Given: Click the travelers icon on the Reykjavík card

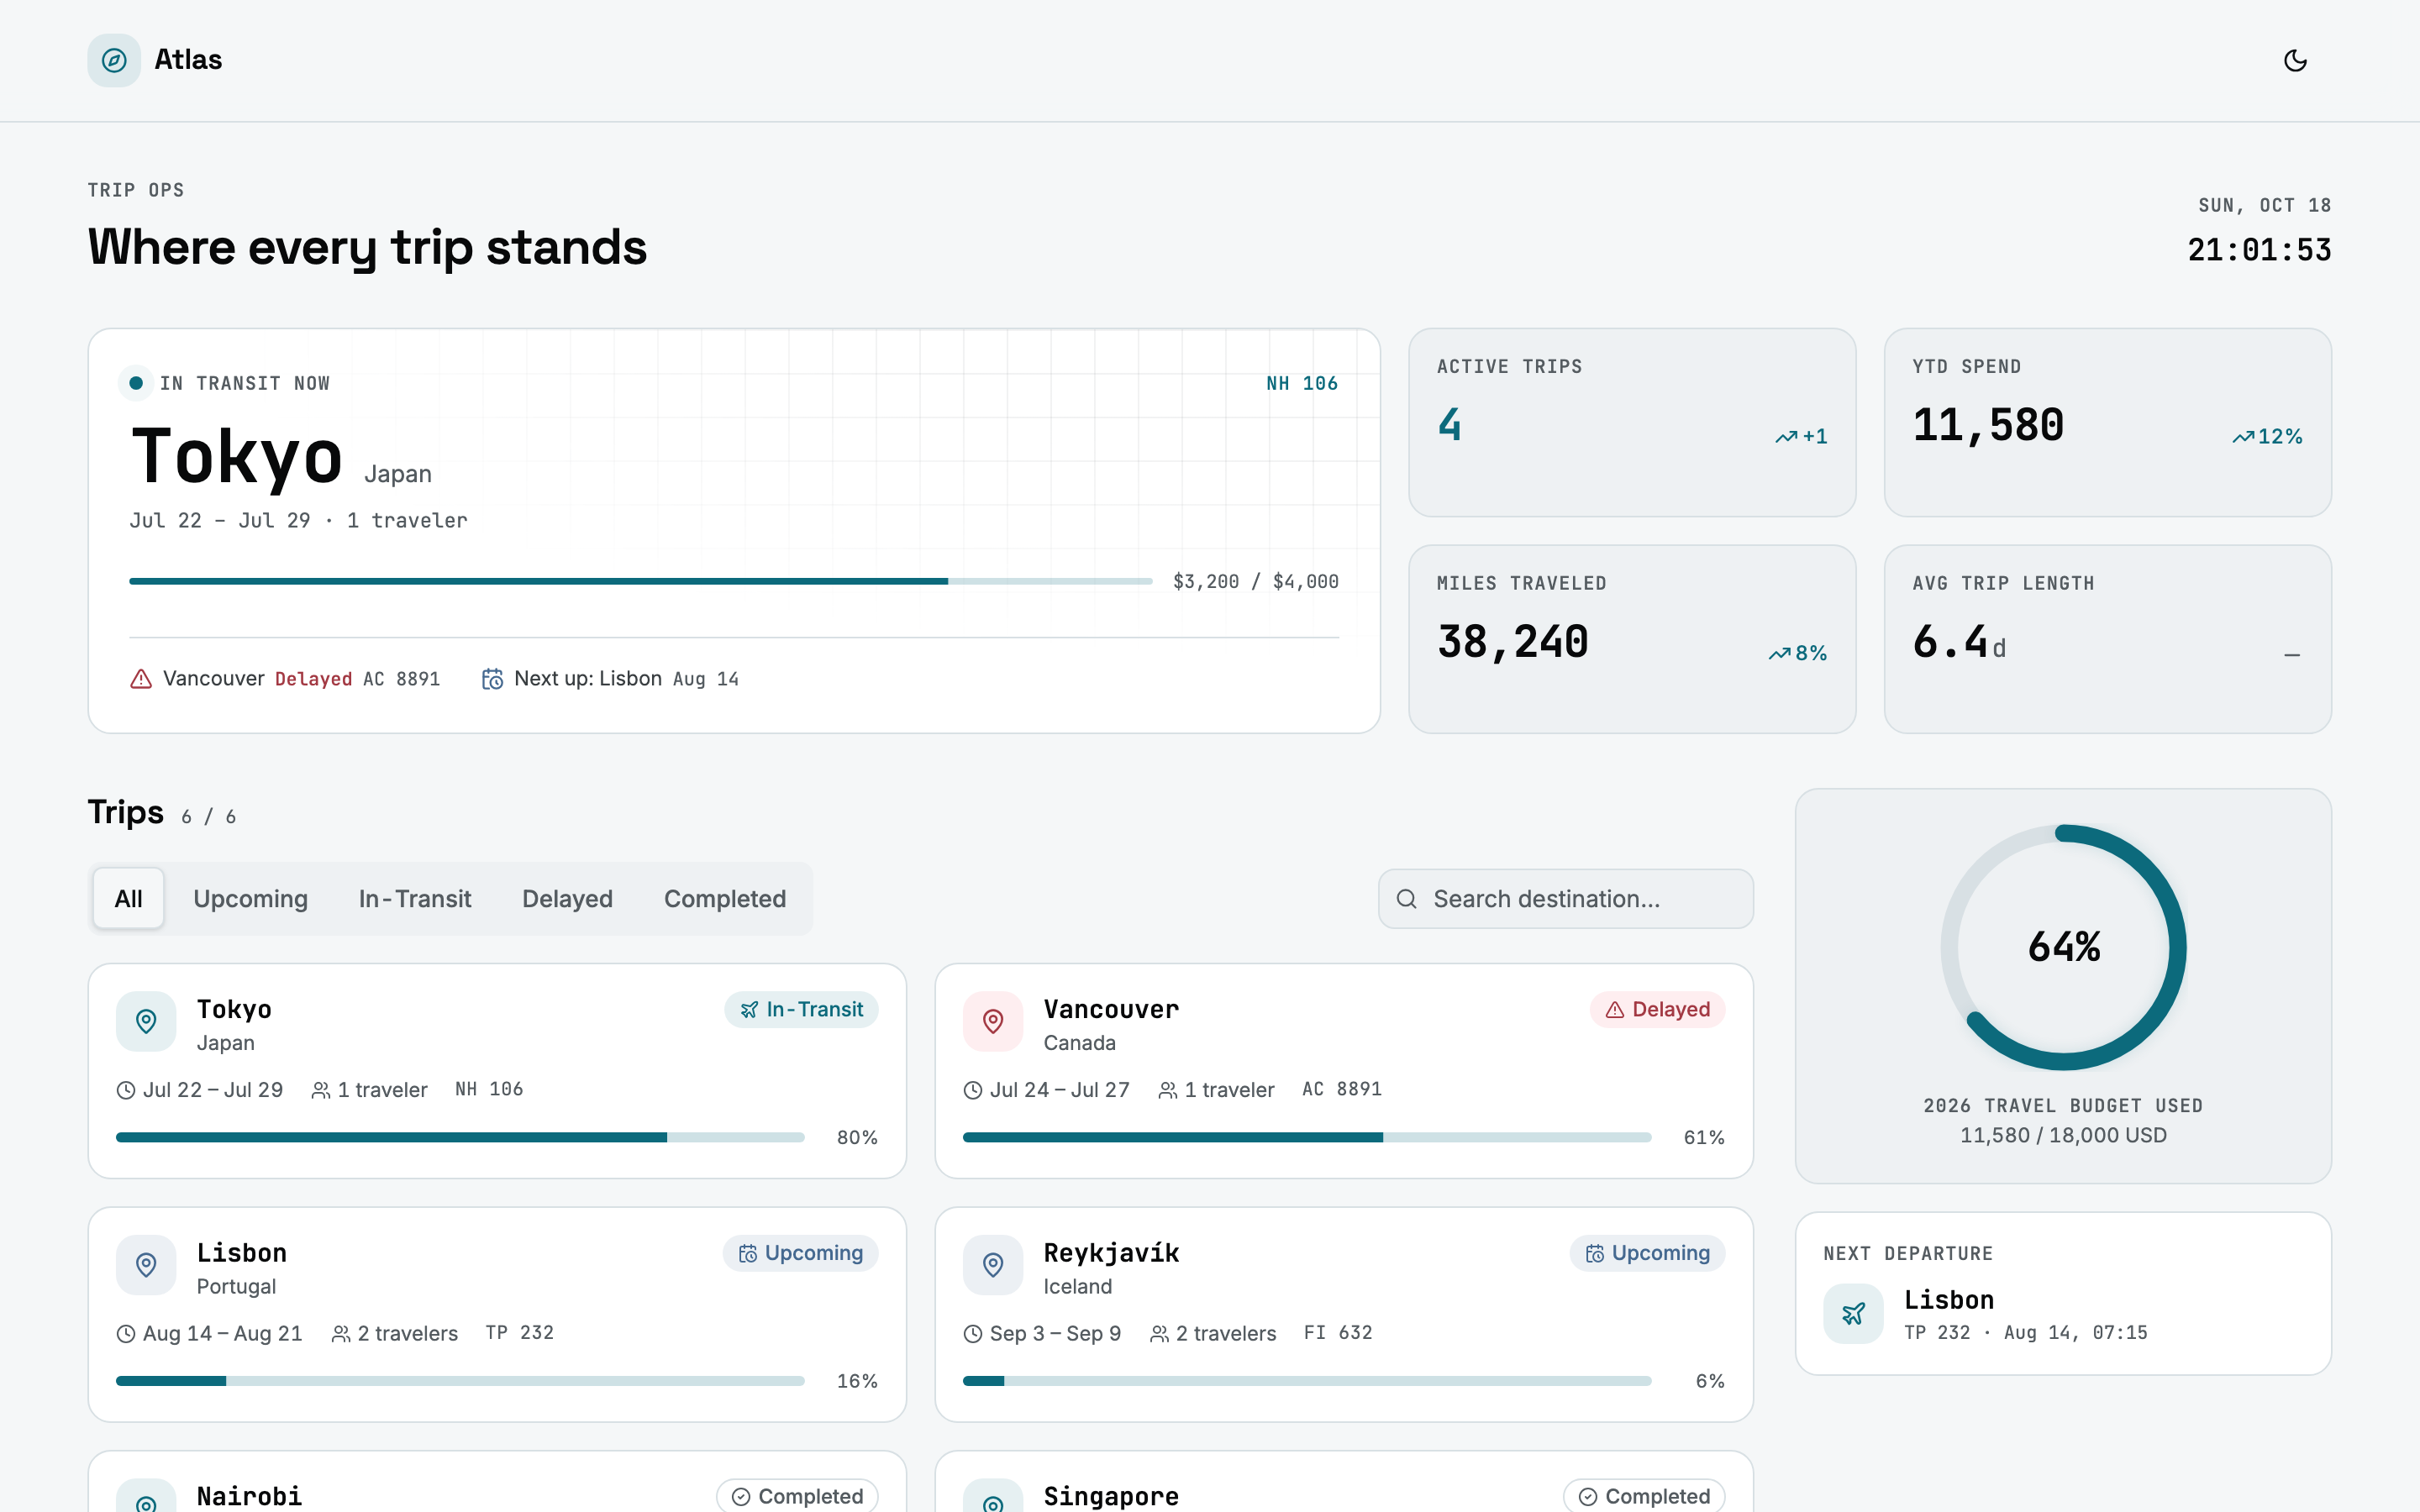Looking at the screenshot, I should (x=1159, y=1334).
